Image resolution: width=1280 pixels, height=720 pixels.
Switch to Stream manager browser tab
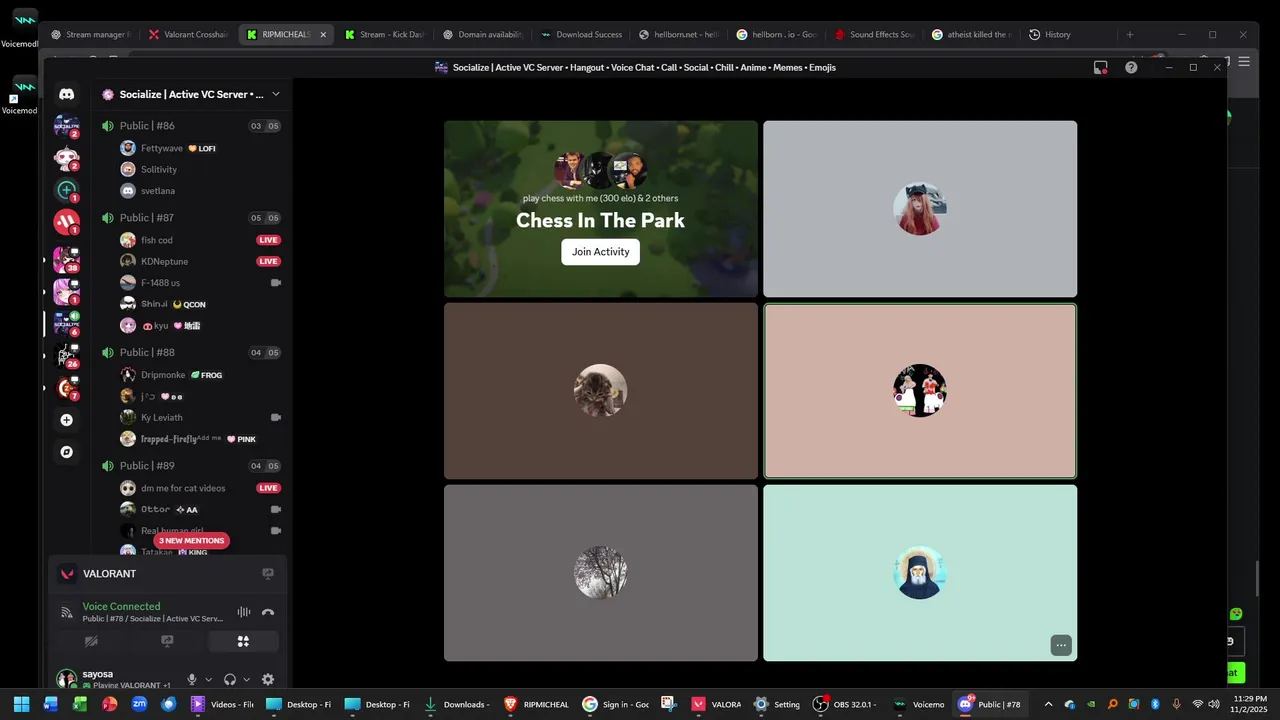tap(90, 34)
